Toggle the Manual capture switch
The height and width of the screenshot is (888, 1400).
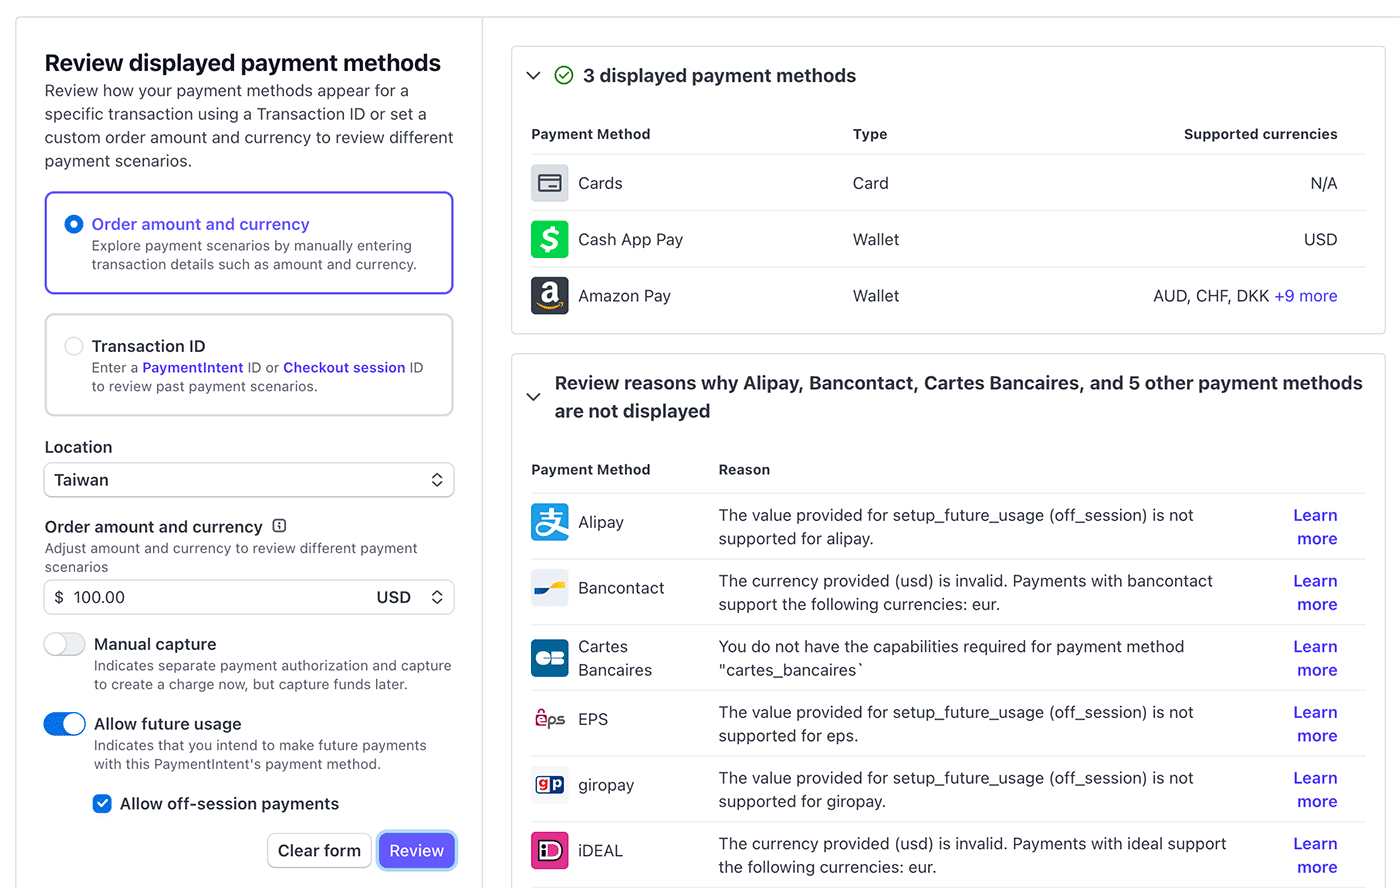pyautogui.click(x=65, y=644)
